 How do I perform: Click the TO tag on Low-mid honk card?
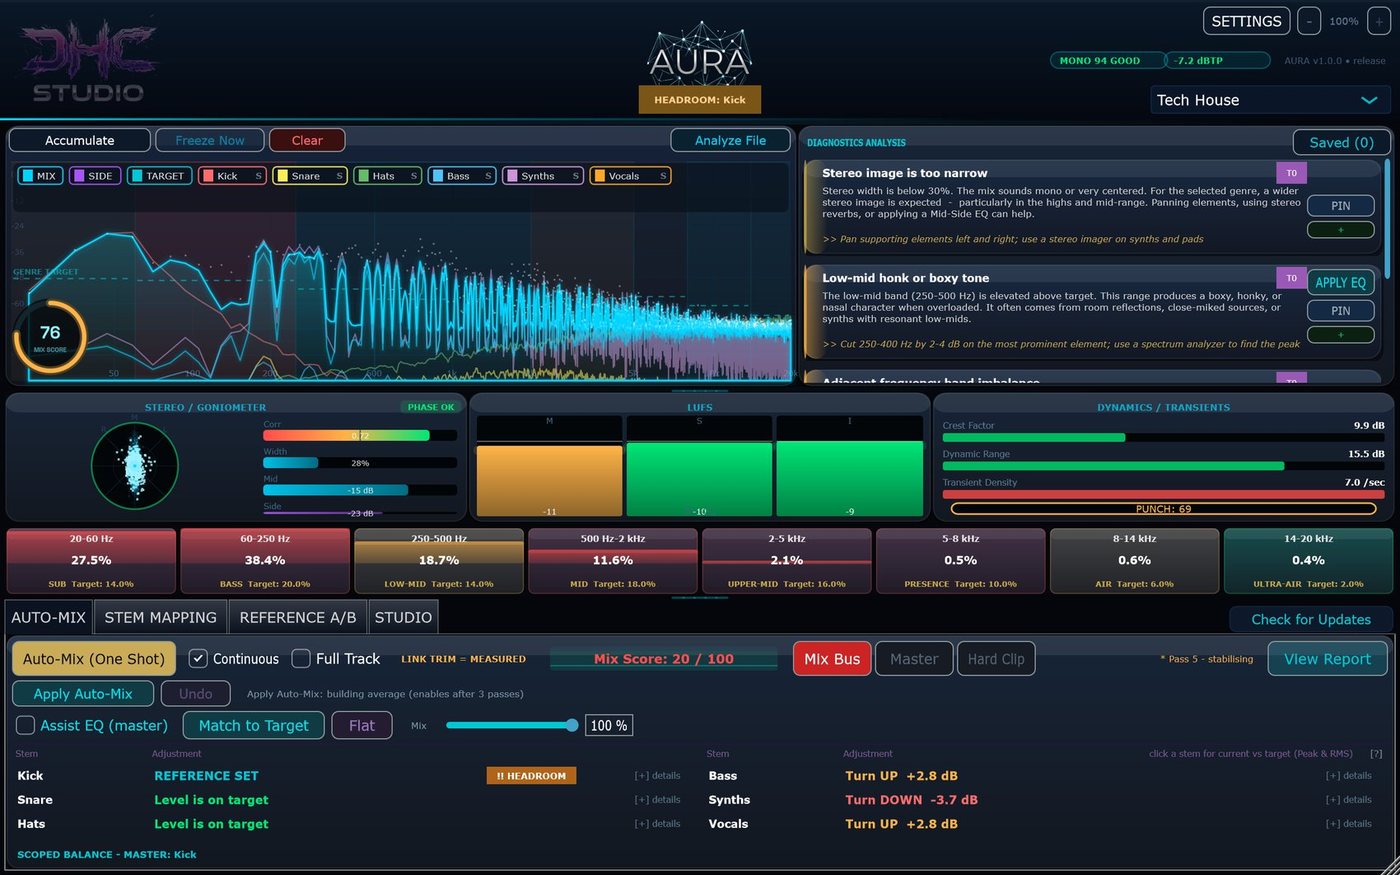pyautogui.click(x=1291, y=278)
